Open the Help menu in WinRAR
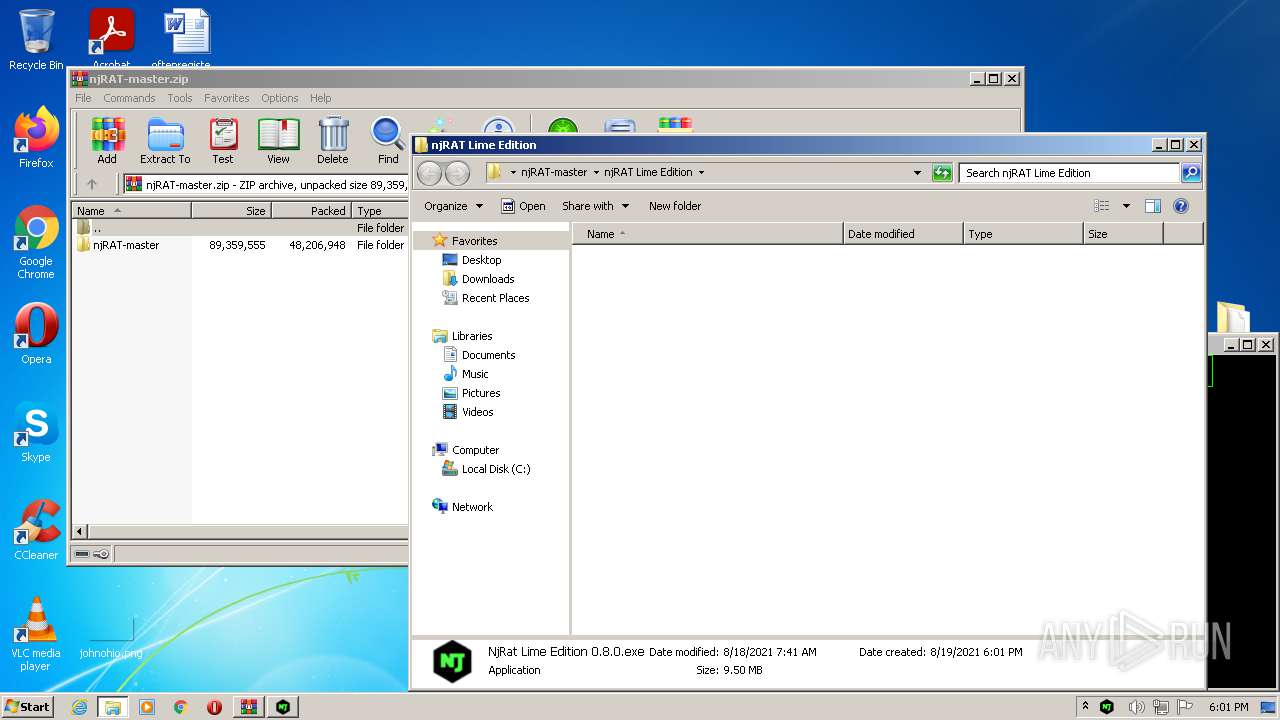This screenshot has height=720, width=1280. (320, 98)
